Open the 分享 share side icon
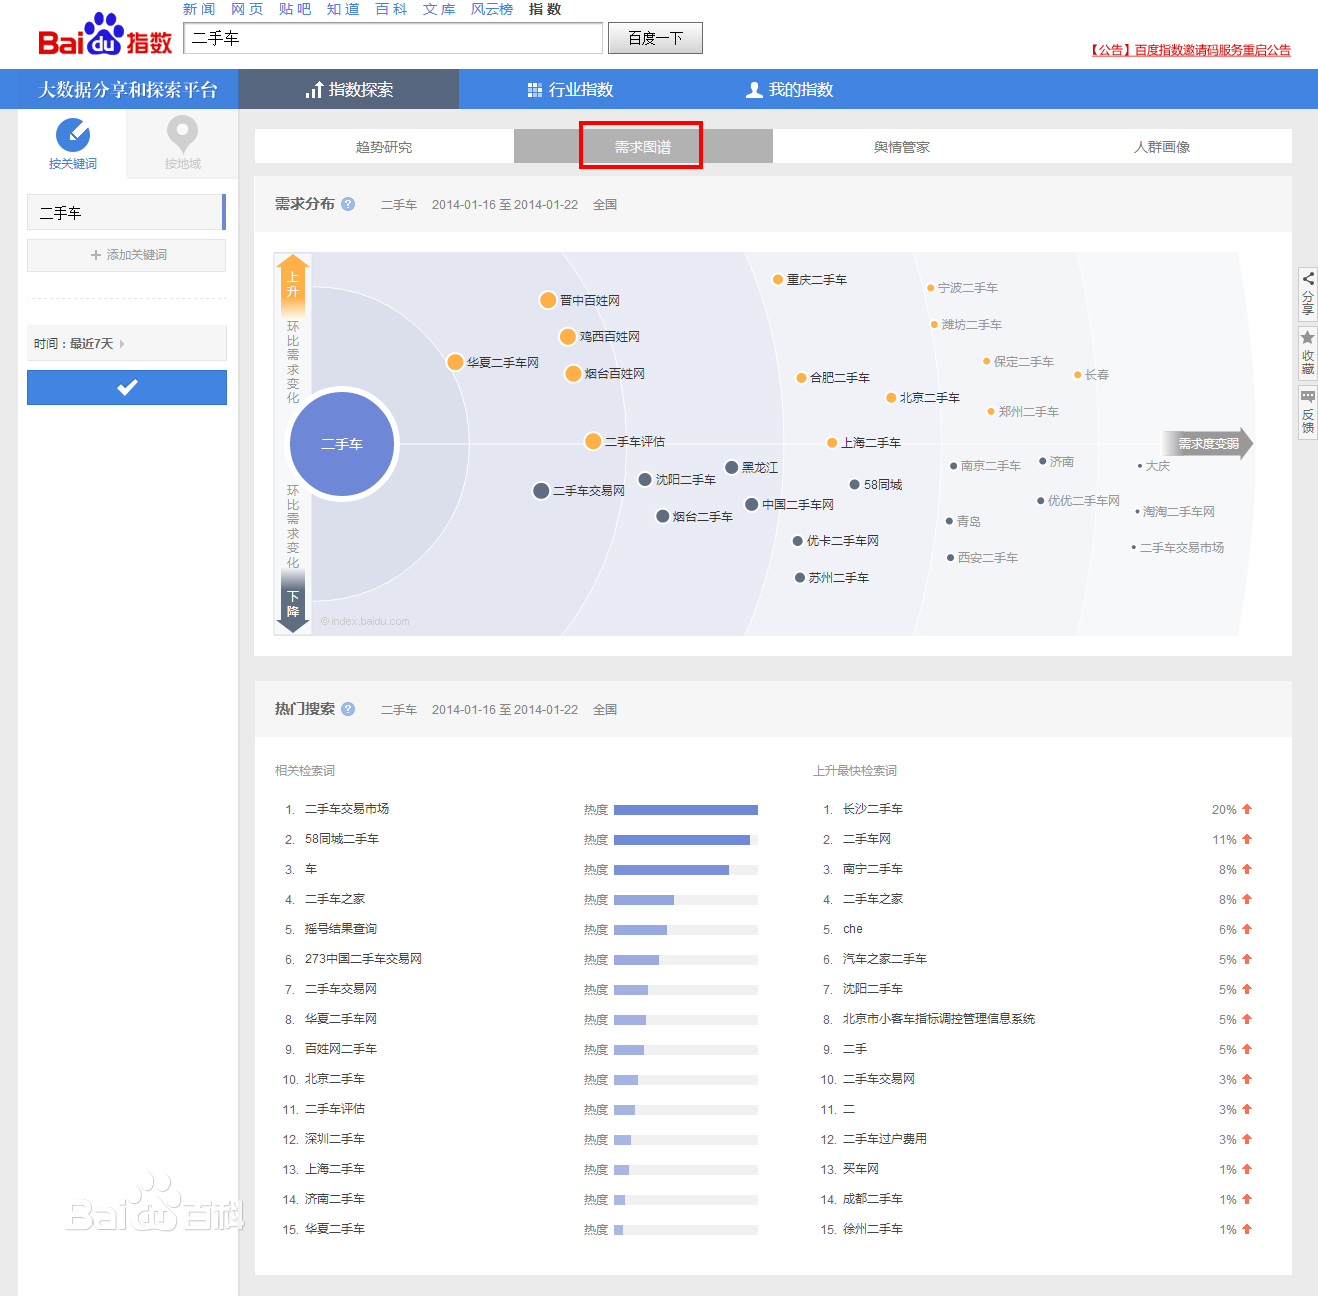The height and width of the screenshot is (1296, 1318). click(x=1308, y=295)
